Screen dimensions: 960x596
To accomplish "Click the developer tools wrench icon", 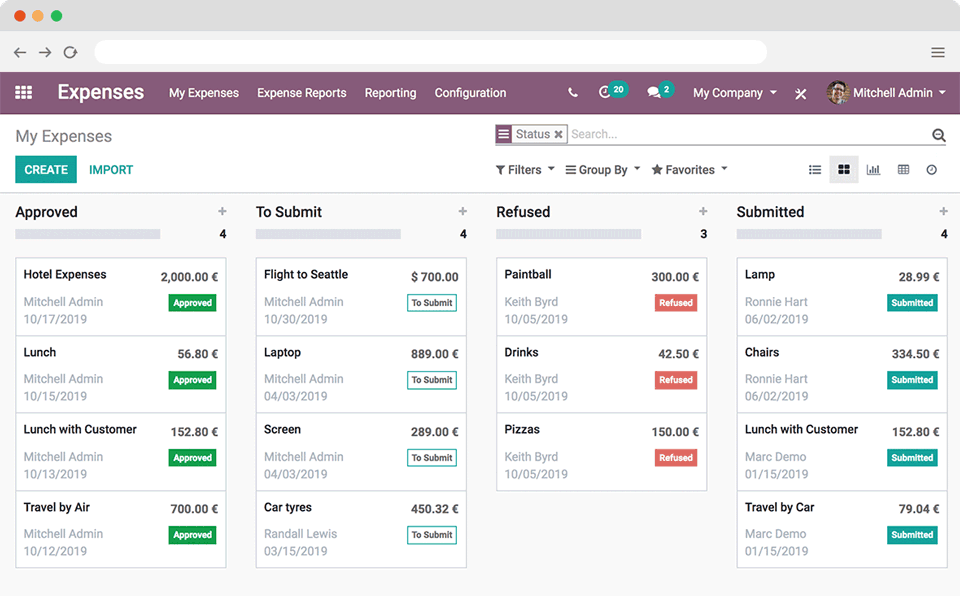I will pos(801,94).
